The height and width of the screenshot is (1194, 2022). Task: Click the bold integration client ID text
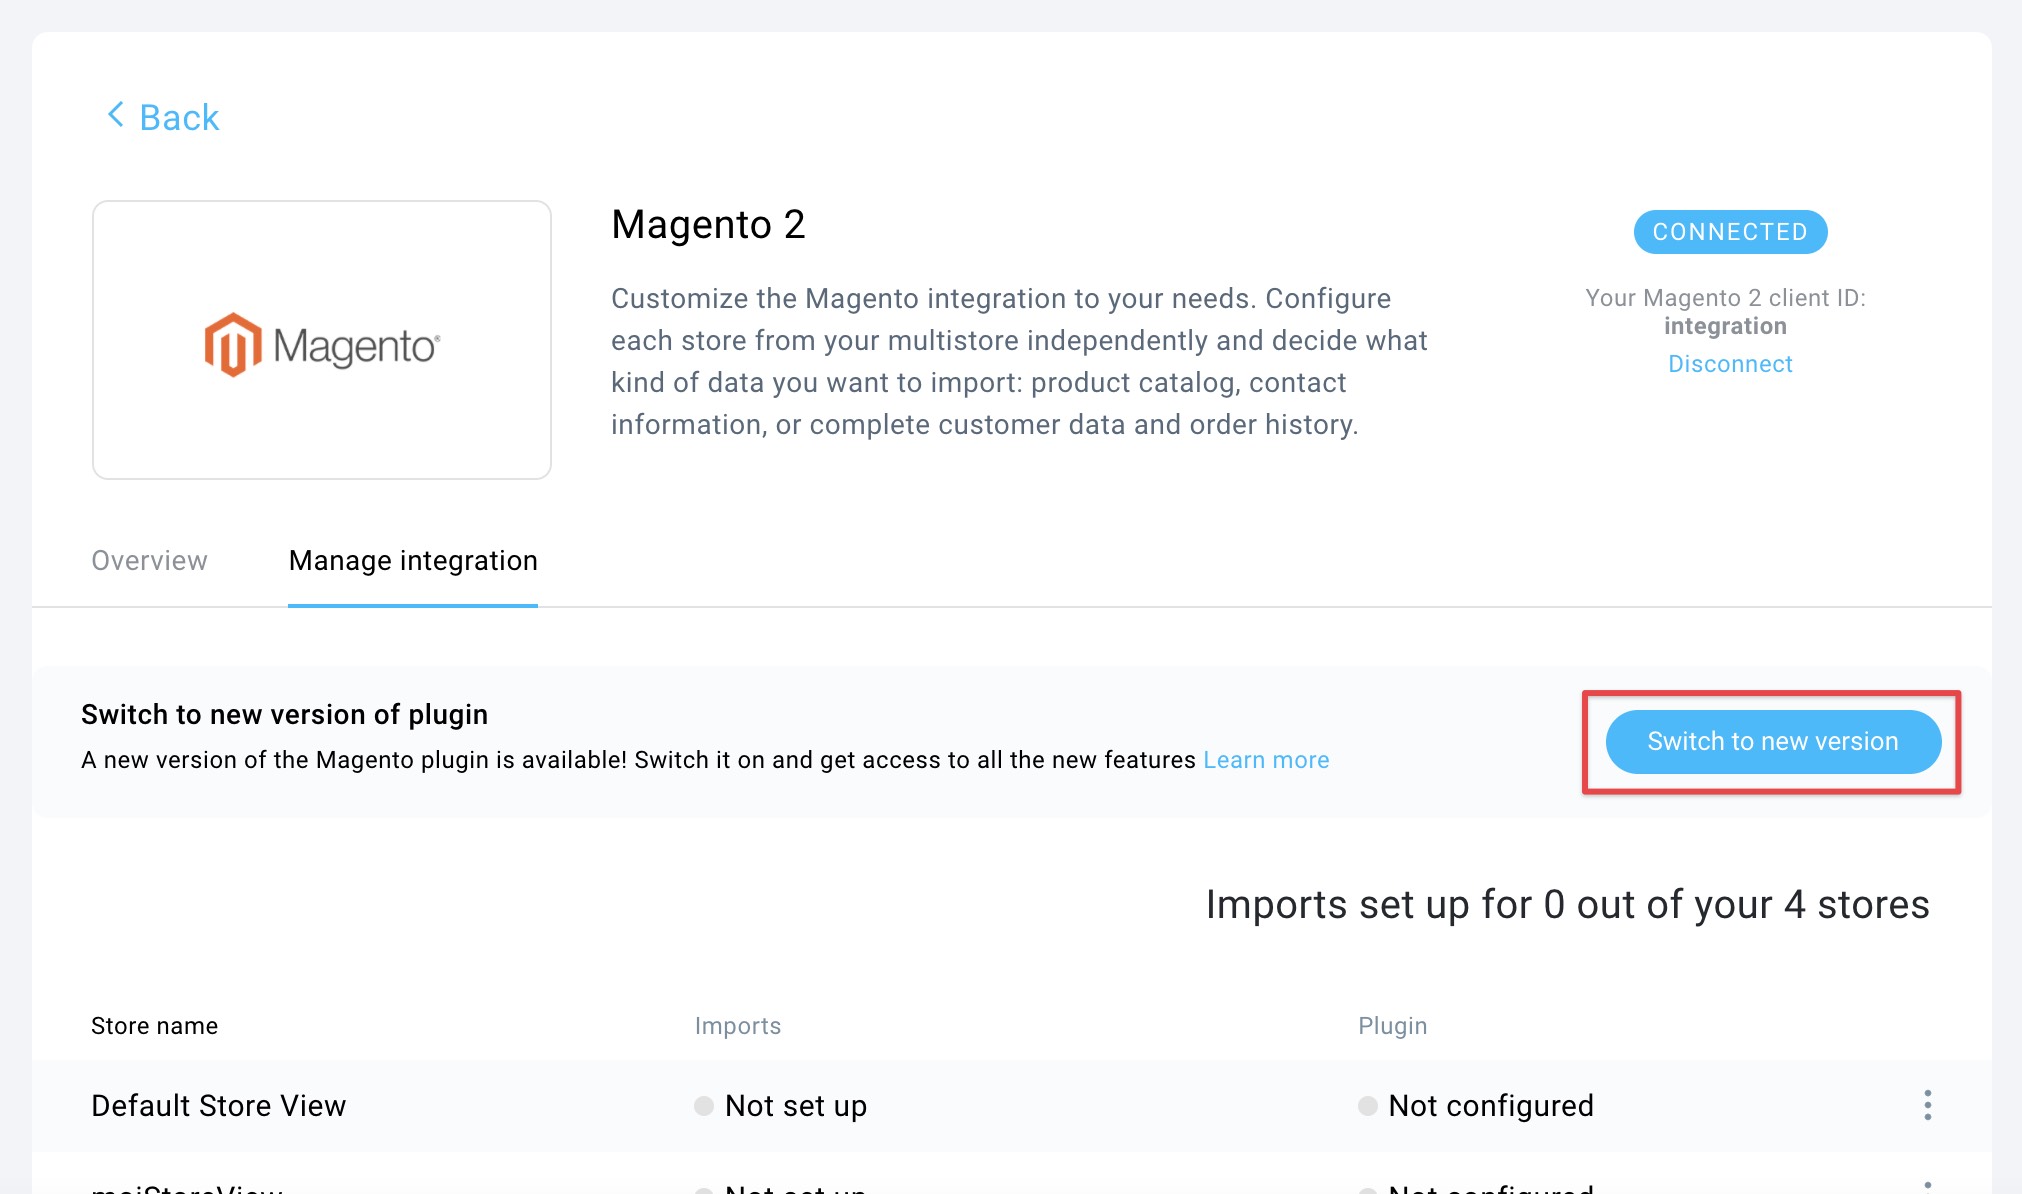click(1725, 326)
